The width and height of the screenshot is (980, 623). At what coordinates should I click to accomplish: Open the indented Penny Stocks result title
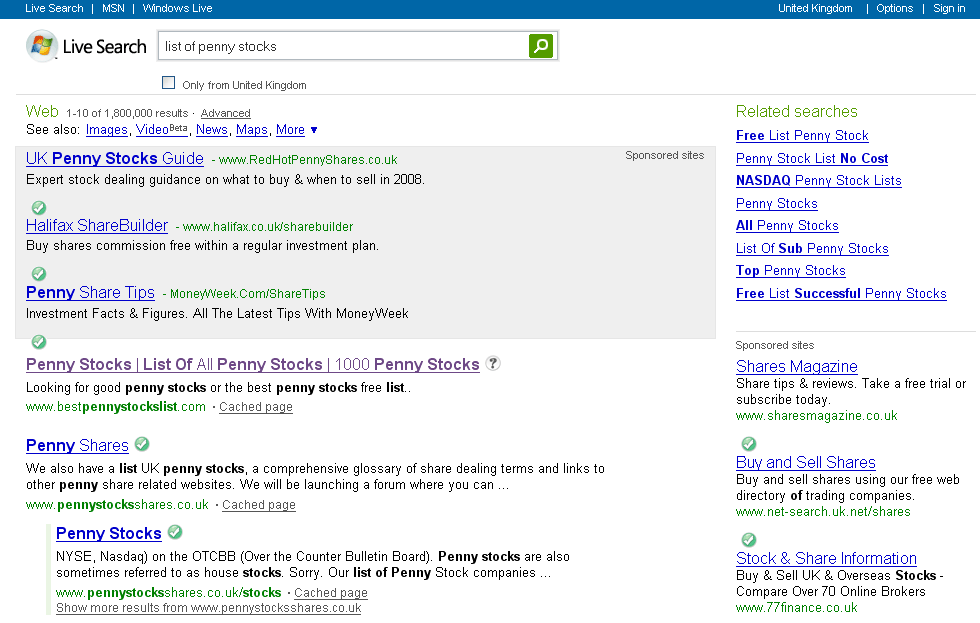[x=109, y=533]
